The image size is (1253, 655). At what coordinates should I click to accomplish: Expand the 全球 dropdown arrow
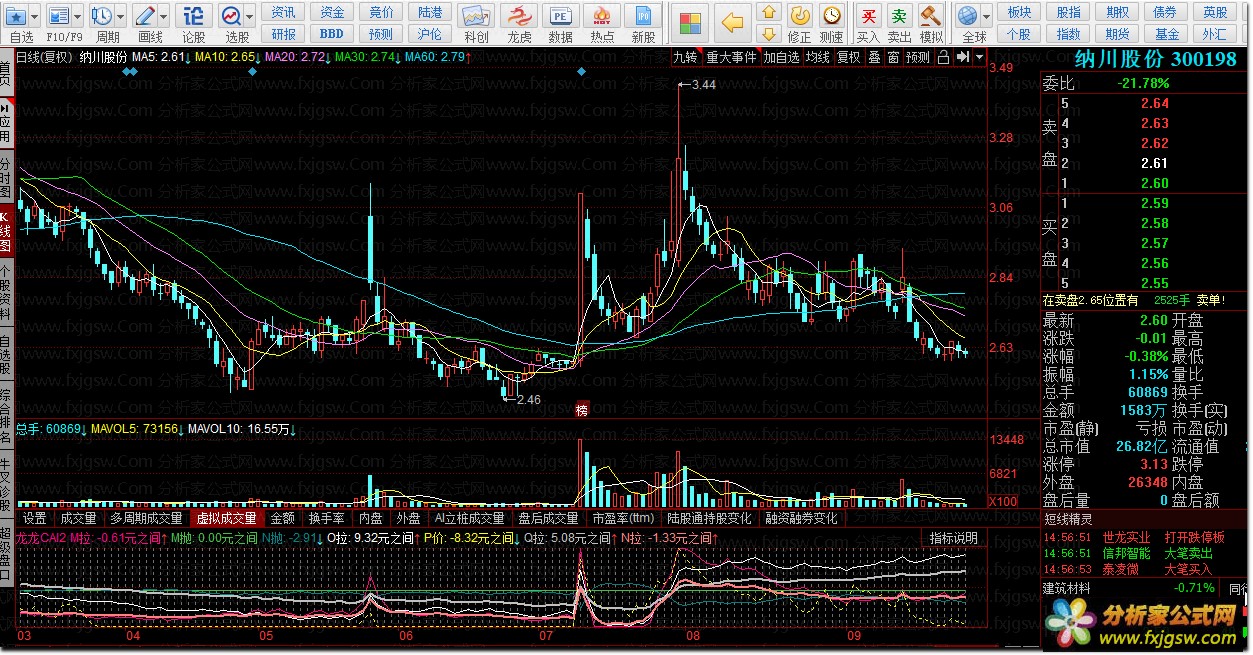[x=986, y=16]
